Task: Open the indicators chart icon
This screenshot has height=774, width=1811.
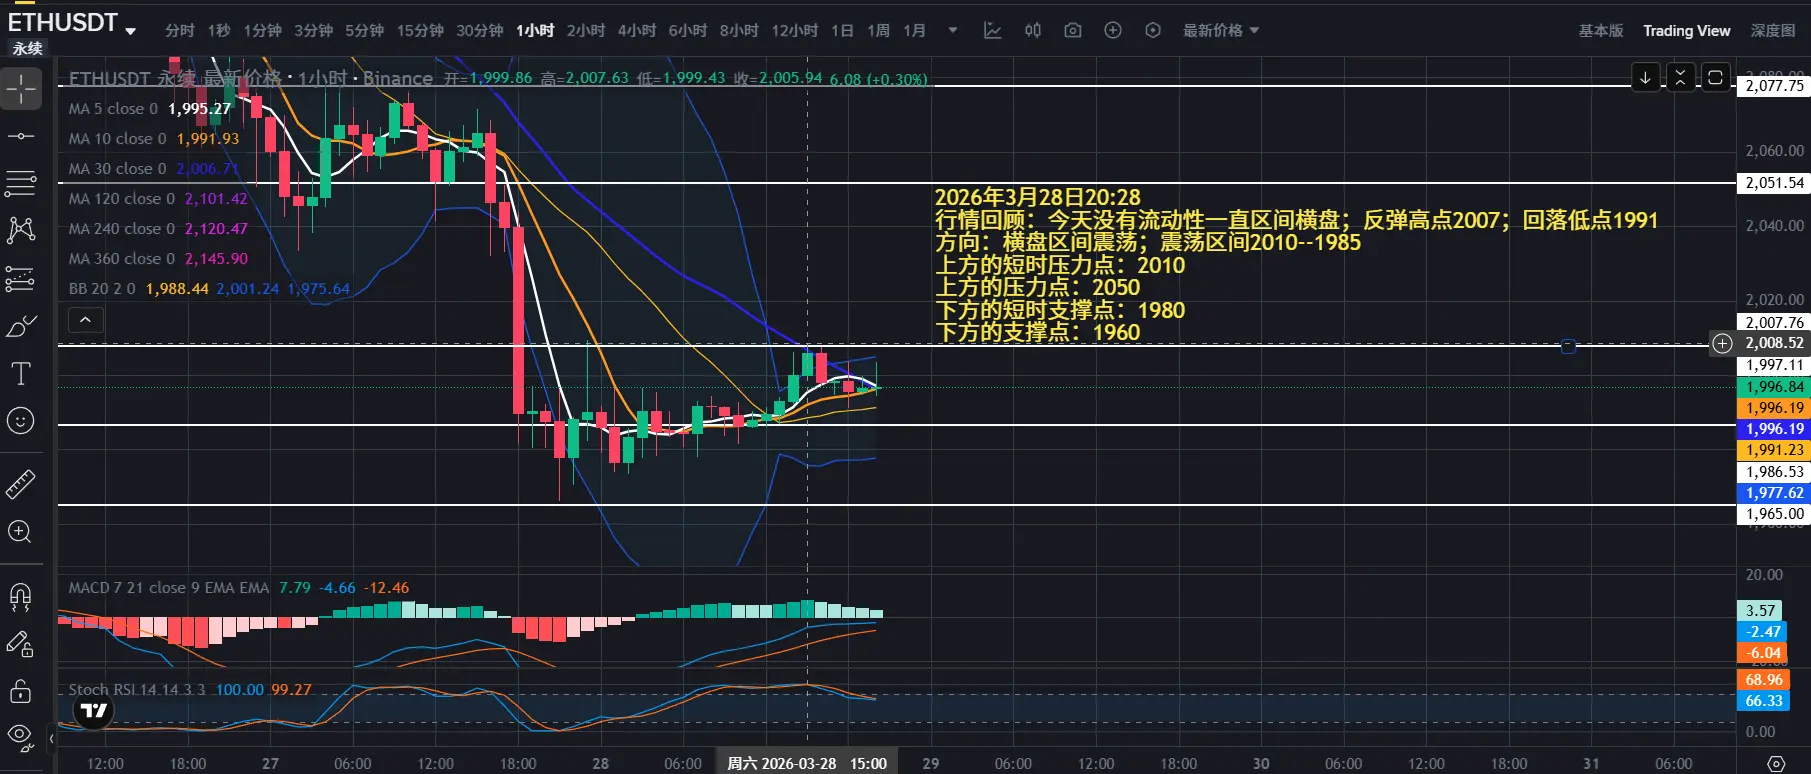Action: [992, 31]
